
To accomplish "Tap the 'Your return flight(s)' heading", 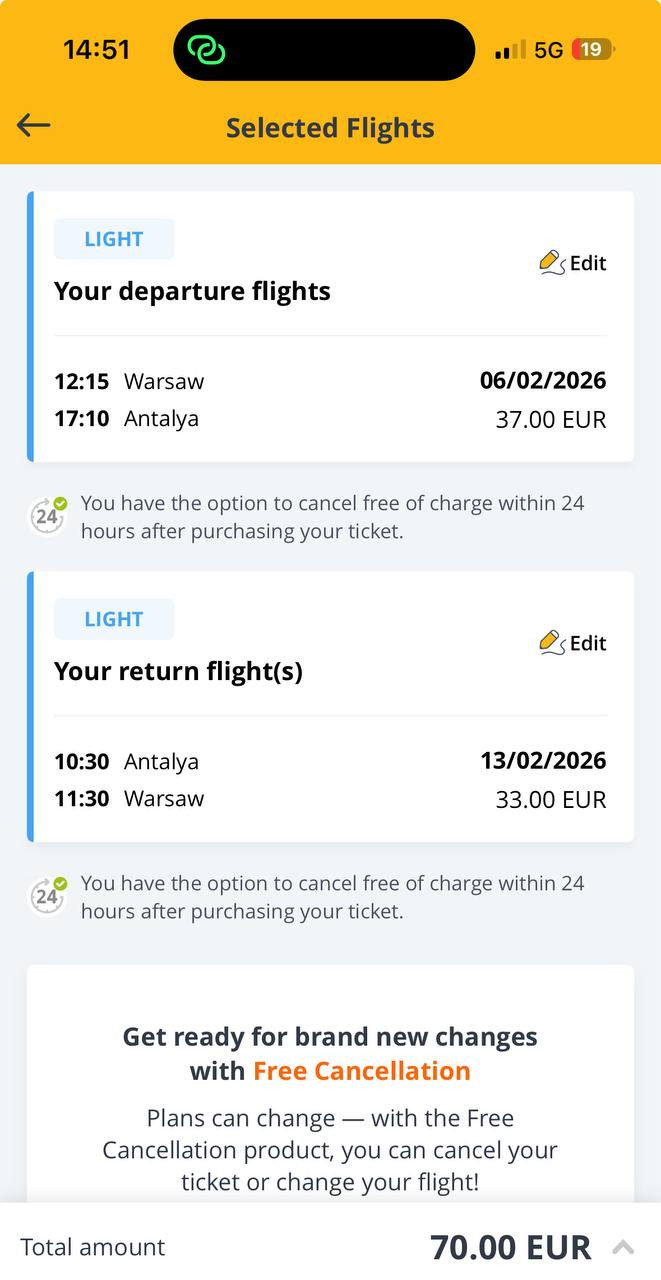I will [x=178, y=671].
